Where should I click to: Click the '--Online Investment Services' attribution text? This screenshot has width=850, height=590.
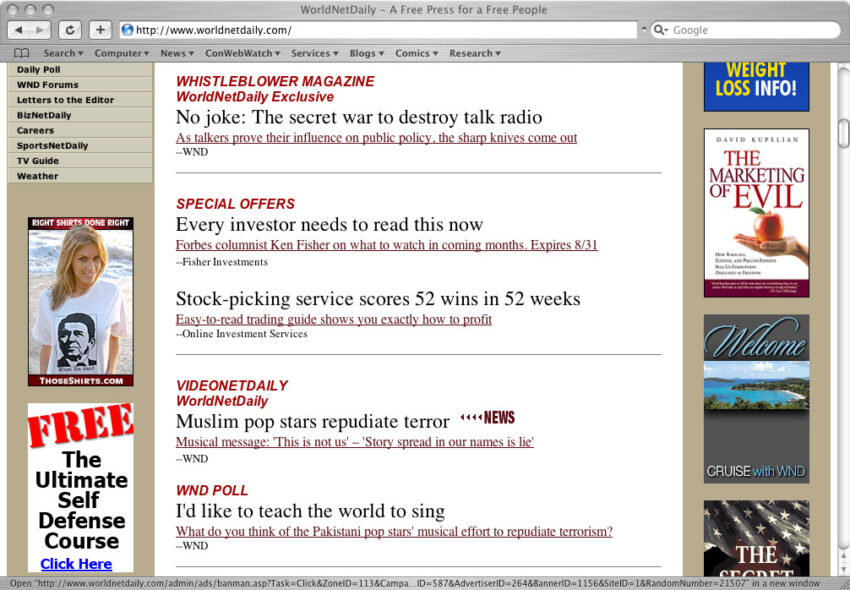coord(242,334)
